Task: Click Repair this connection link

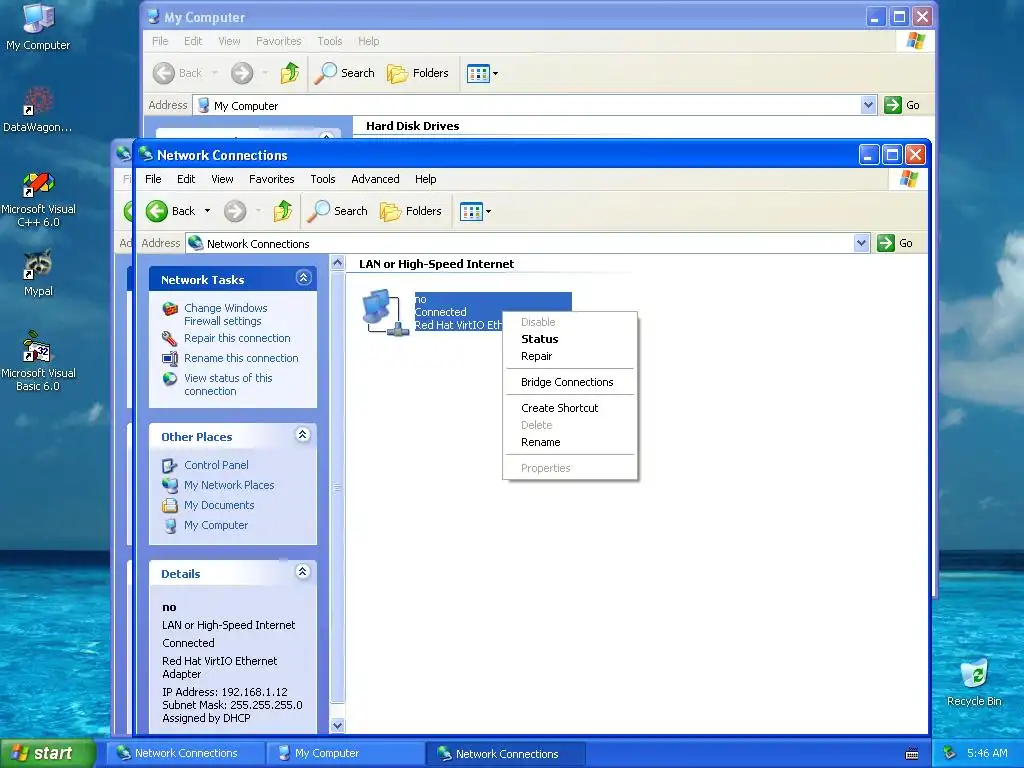Action: [x=237, y=338]
